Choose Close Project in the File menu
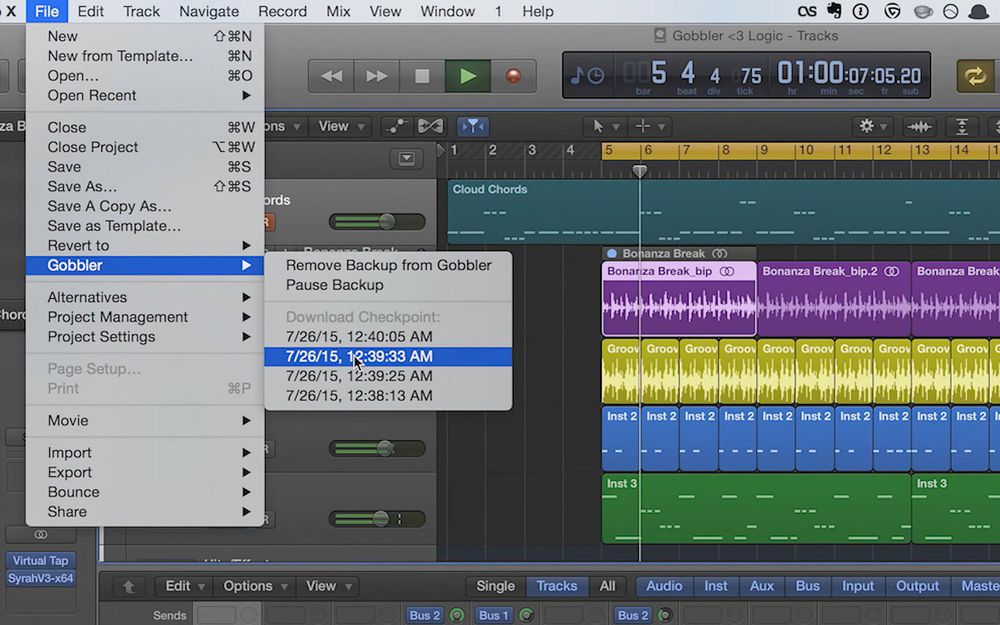 coord(145,147)
